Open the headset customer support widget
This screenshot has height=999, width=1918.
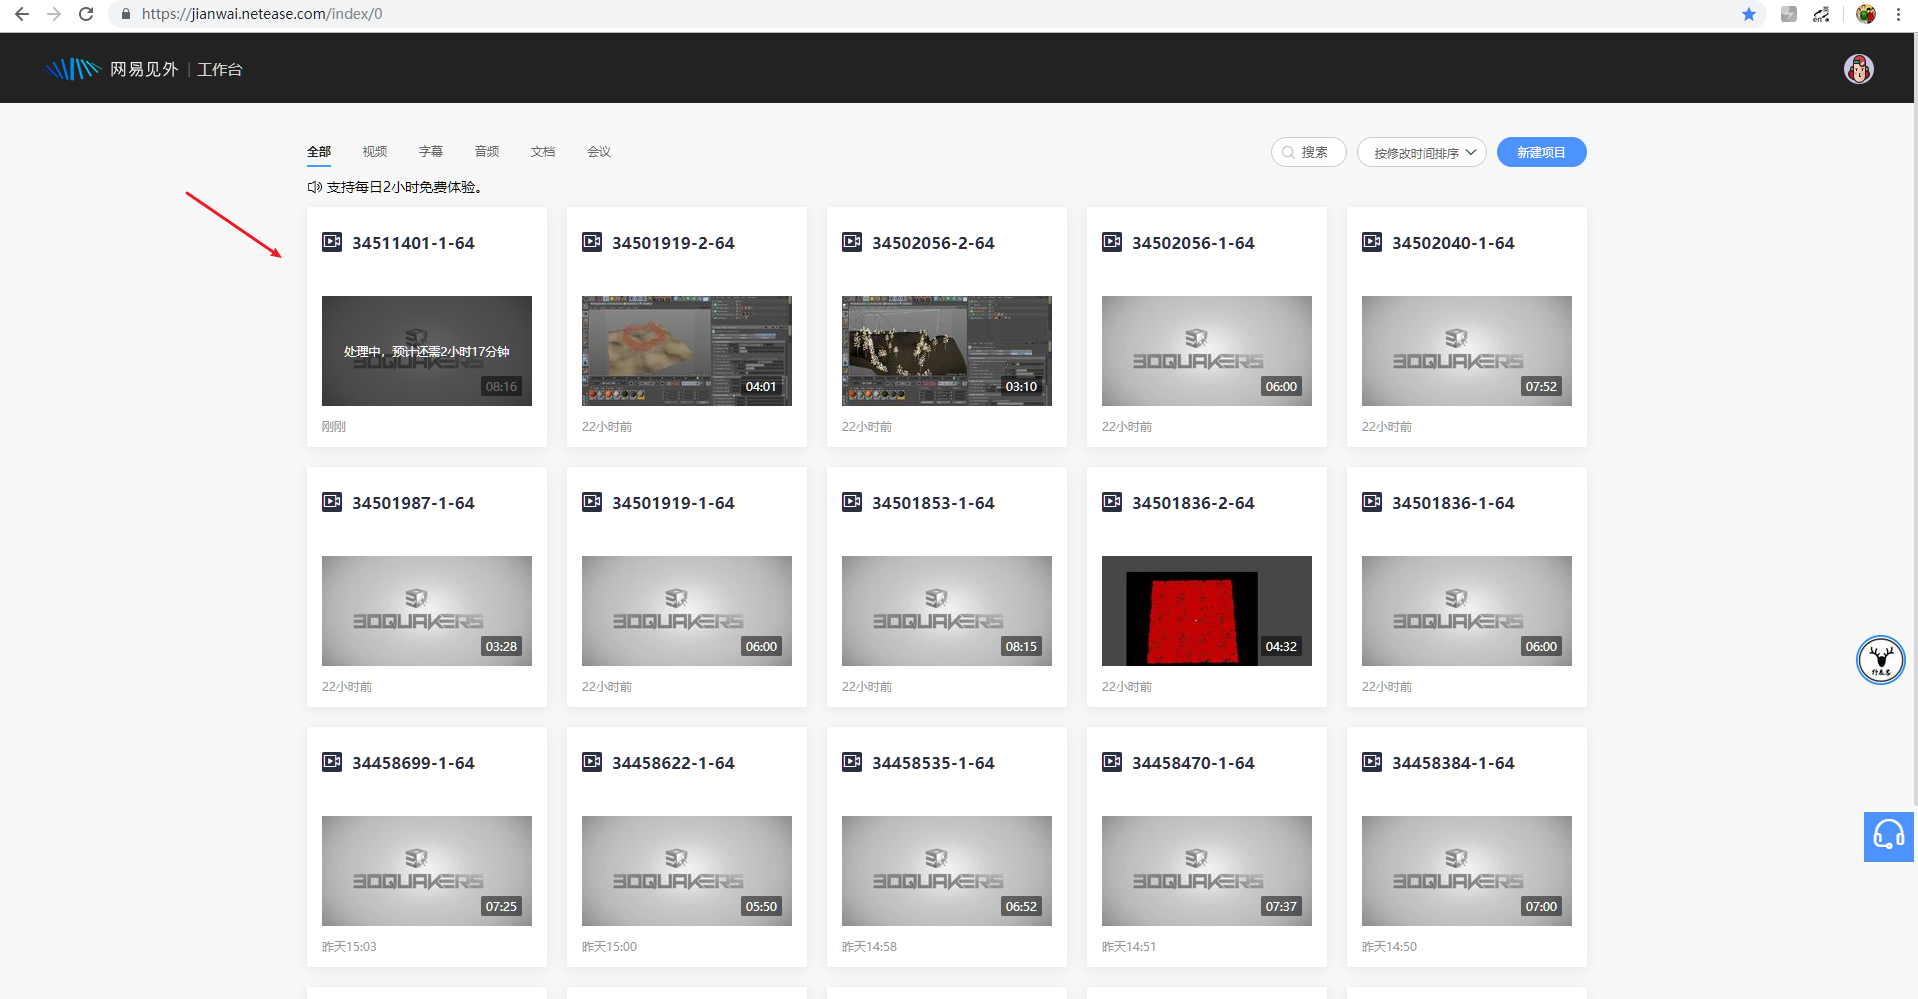click(1888, 836)
